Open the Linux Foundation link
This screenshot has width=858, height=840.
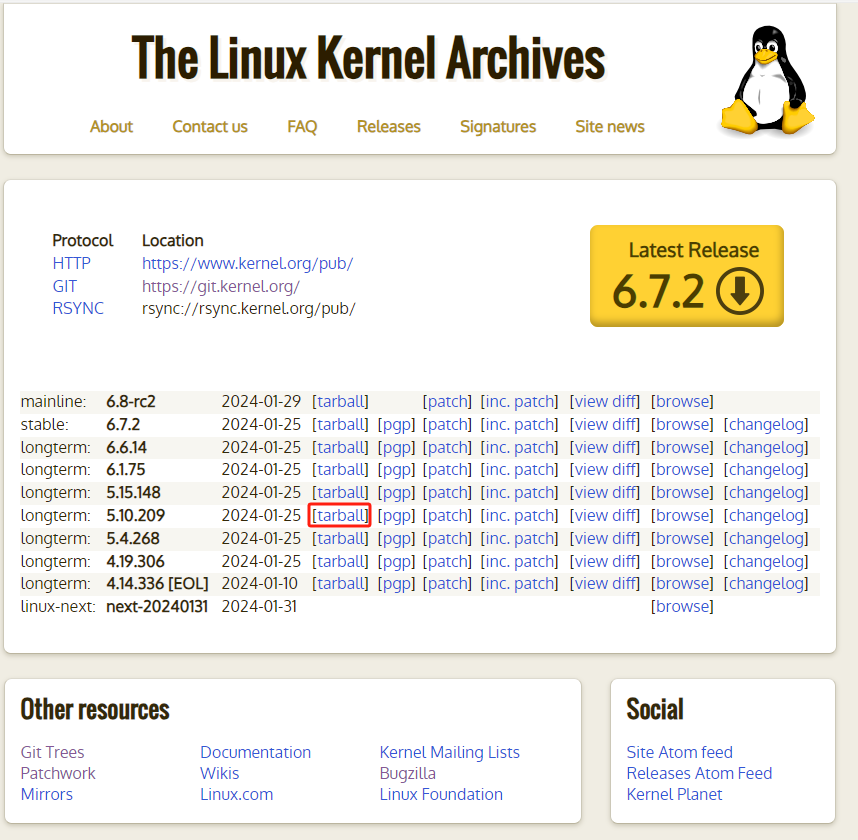pyautogui.click(x=441, y=795)
